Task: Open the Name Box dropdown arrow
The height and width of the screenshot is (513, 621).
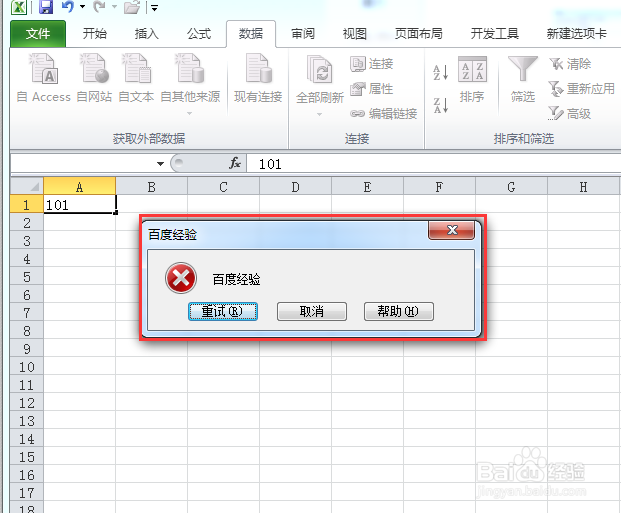Action: pyautogui.click(x=160, y=164)
